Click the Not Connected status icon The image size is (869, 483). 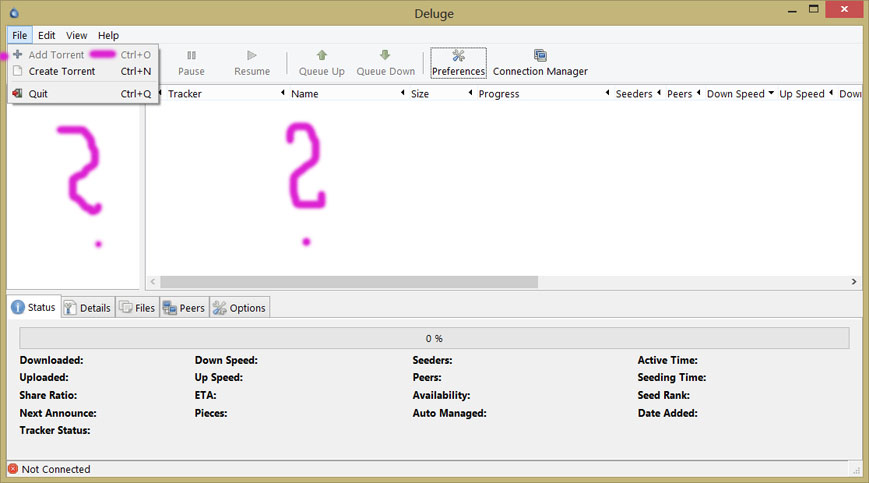pos(13,469)
